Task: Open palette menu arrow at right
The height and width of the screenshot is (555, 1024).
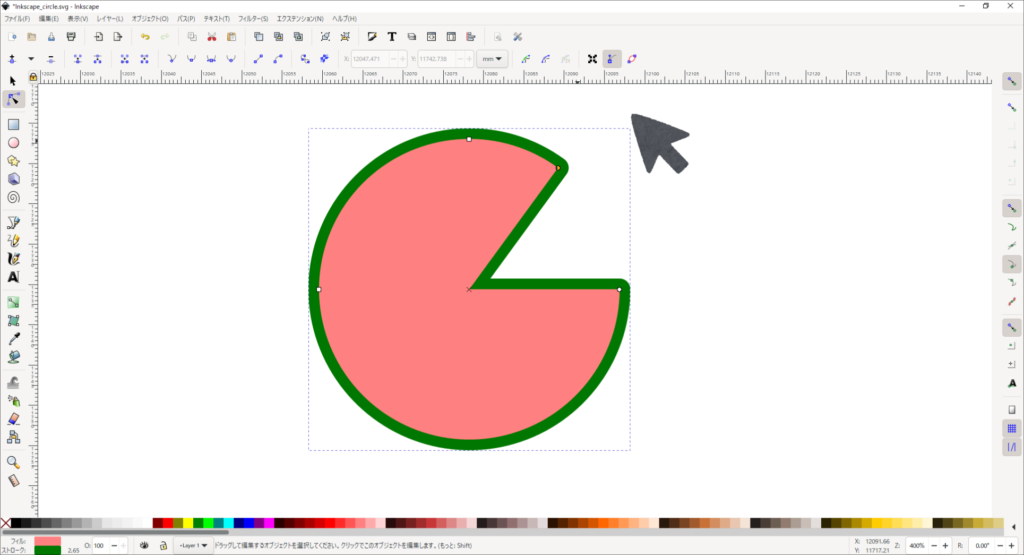Action: click(x=1014, y=527)
